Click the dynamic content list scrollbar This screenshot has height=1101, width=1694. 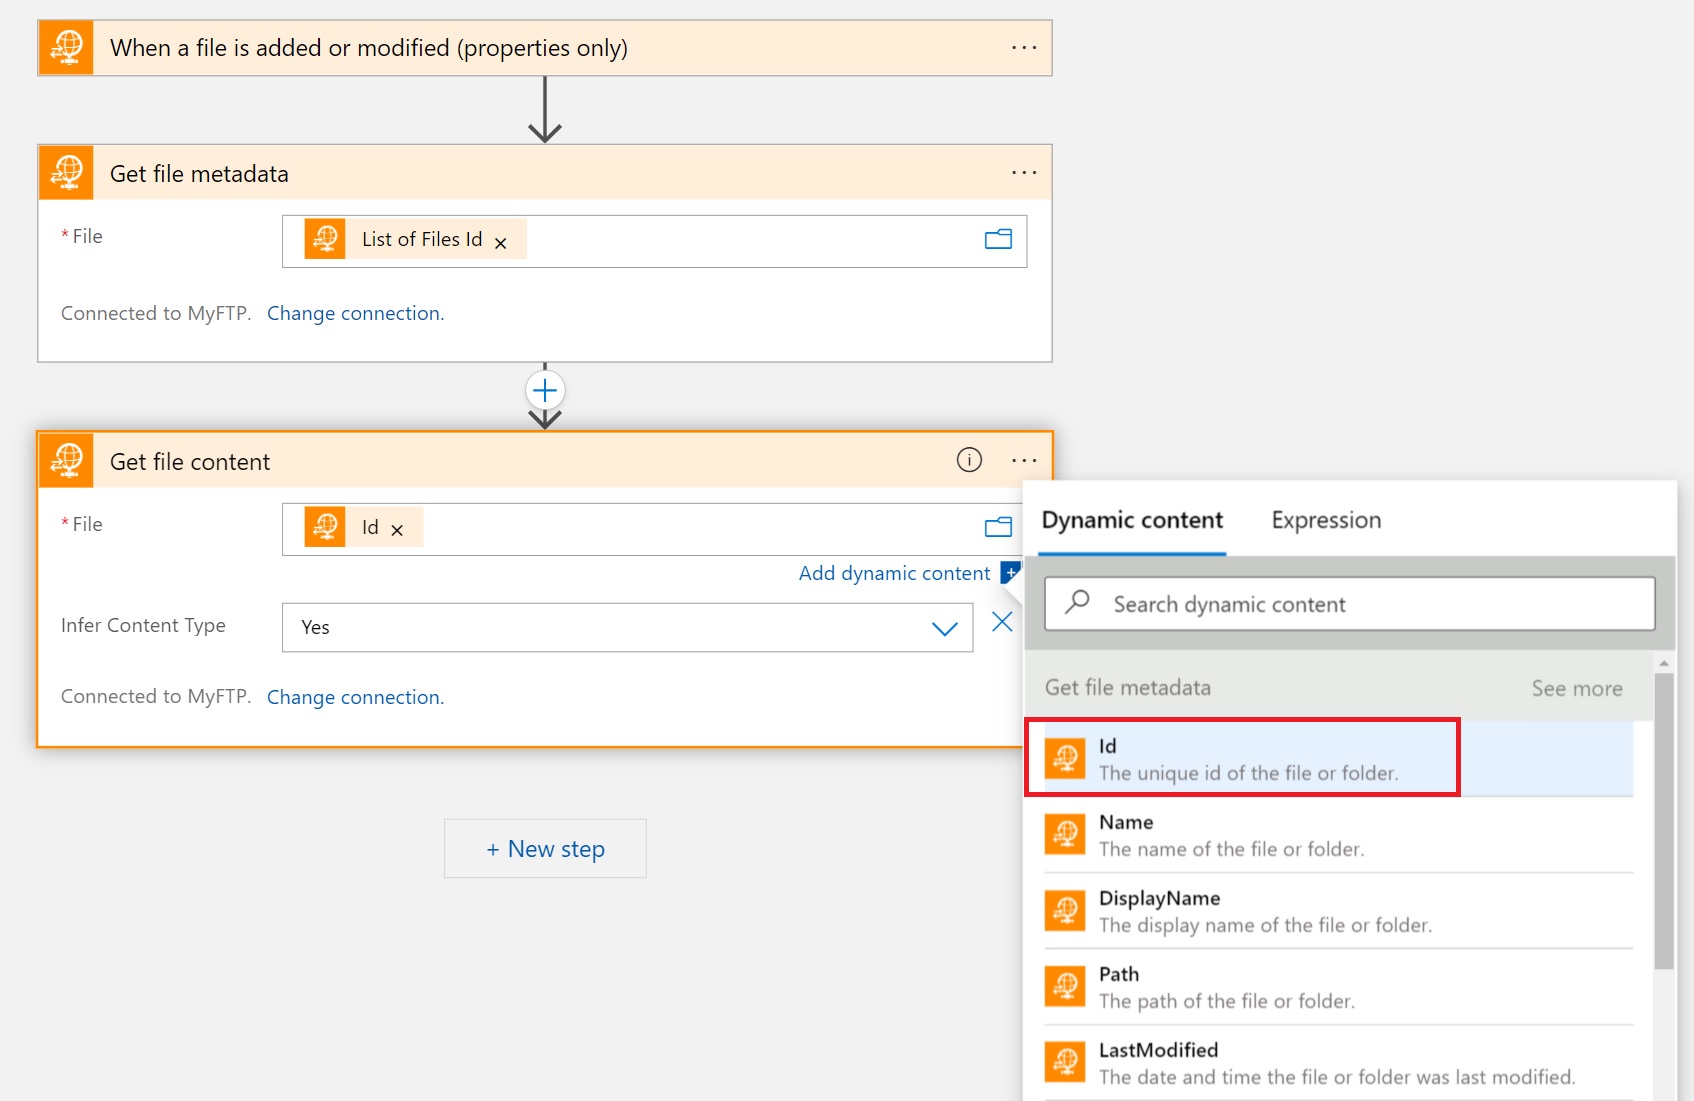1663,820
